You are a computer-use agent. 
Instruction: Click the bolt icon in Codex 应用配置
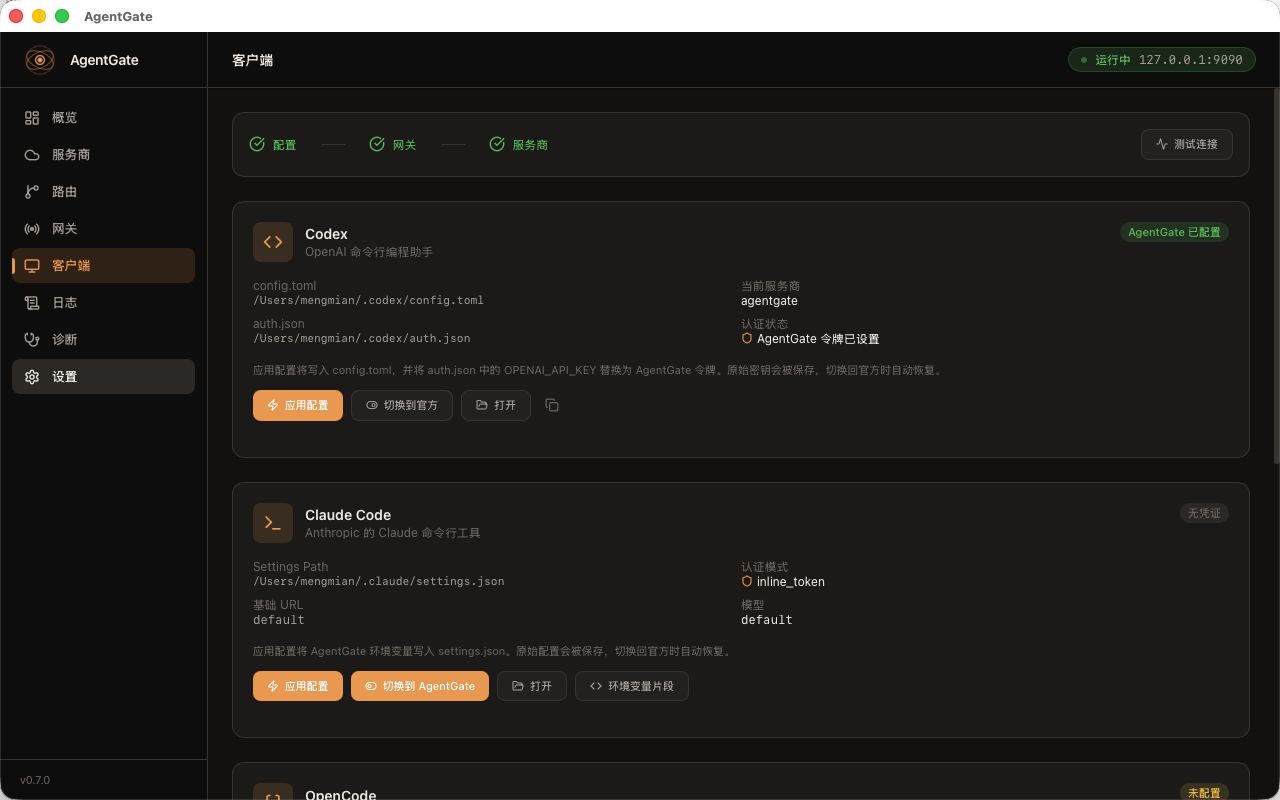[x=273, y=405]
